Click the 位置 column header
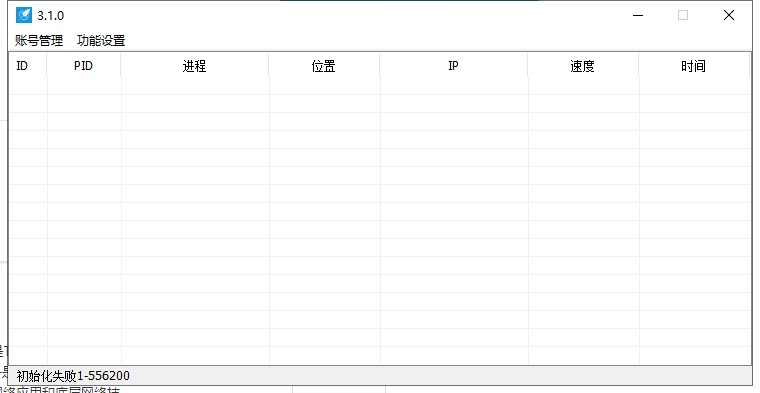The image size is (760, 393). (x=324, y=65)
